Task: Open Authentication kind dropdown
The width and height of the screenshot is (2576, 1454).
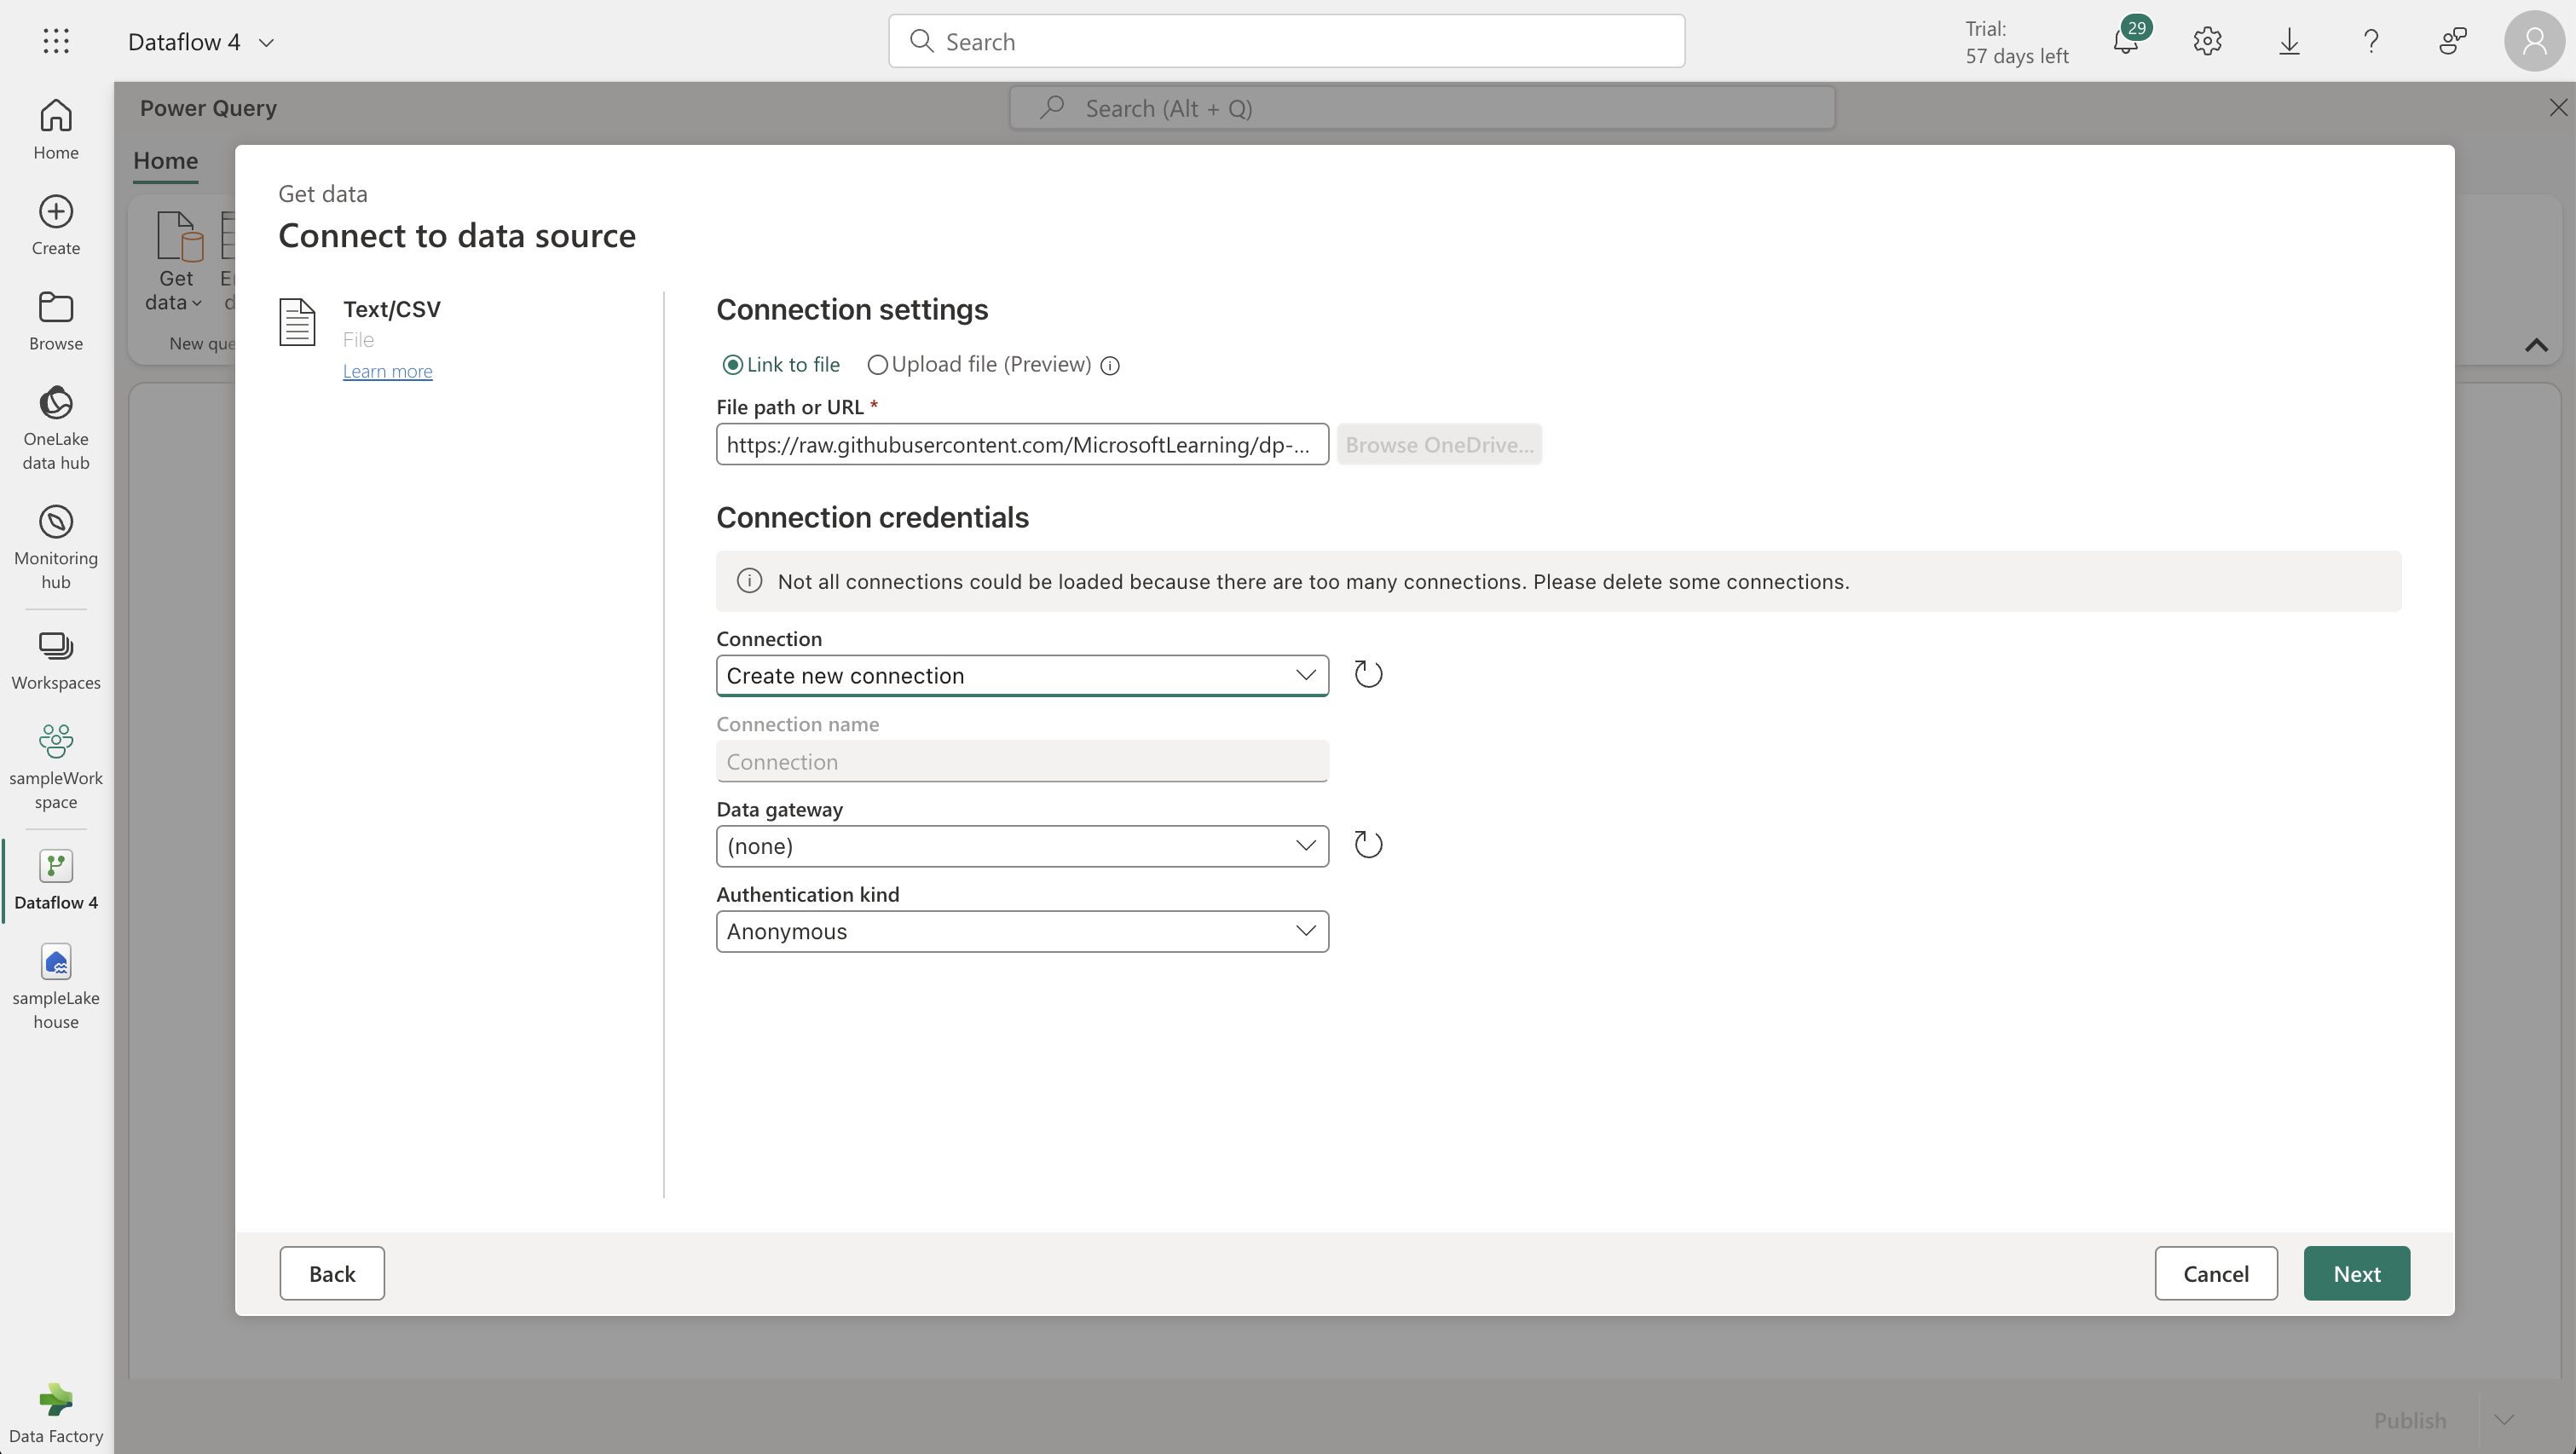Action: 1022,931
